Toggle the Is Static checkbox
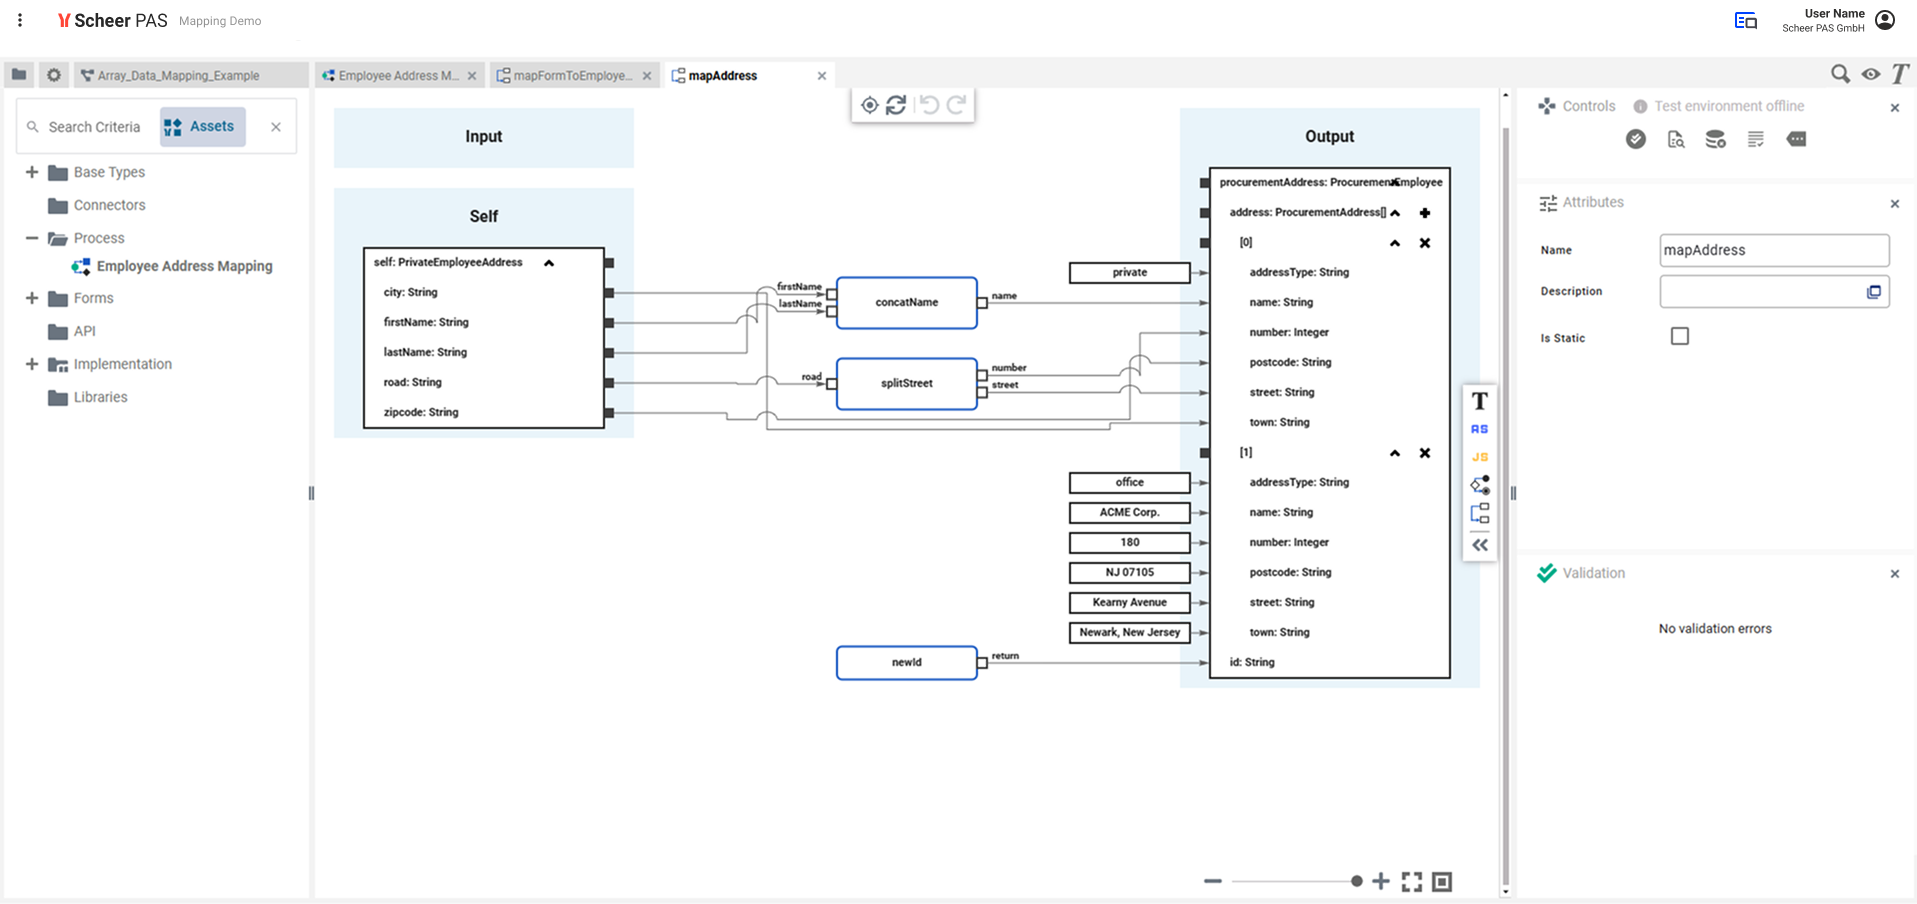This screenshot has width=1917, height=904. coord(1680,337)
